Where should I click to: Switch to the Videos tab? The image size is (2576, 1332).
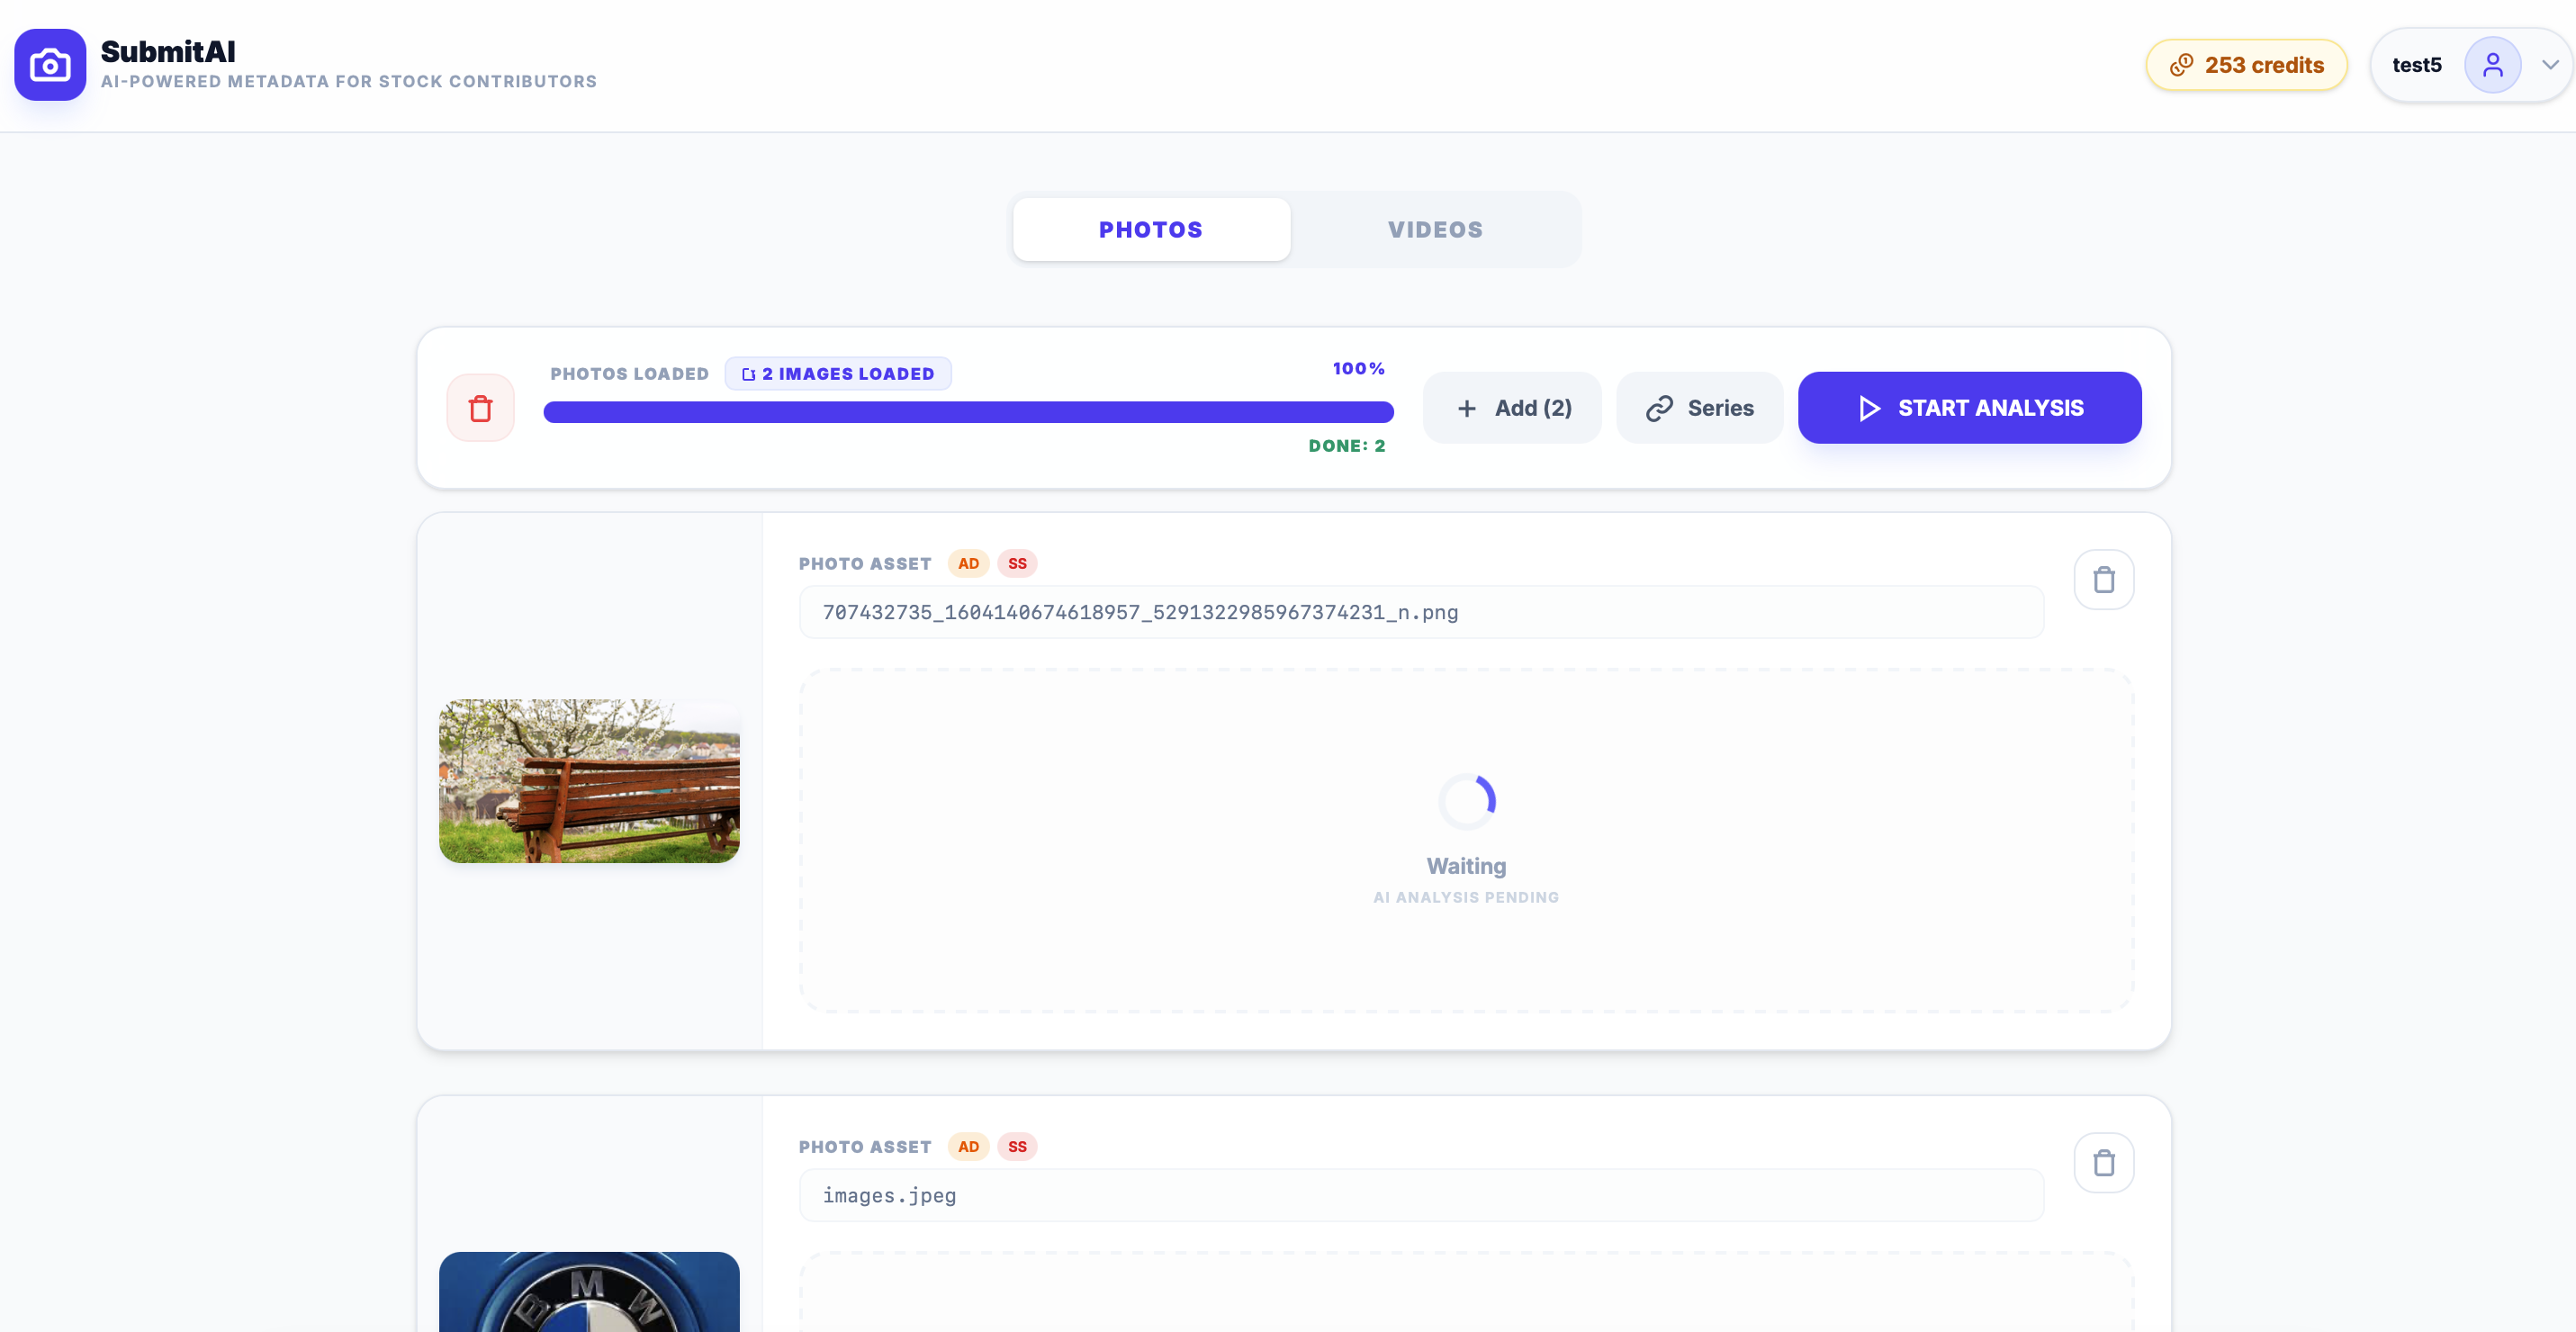[1435, 229]
